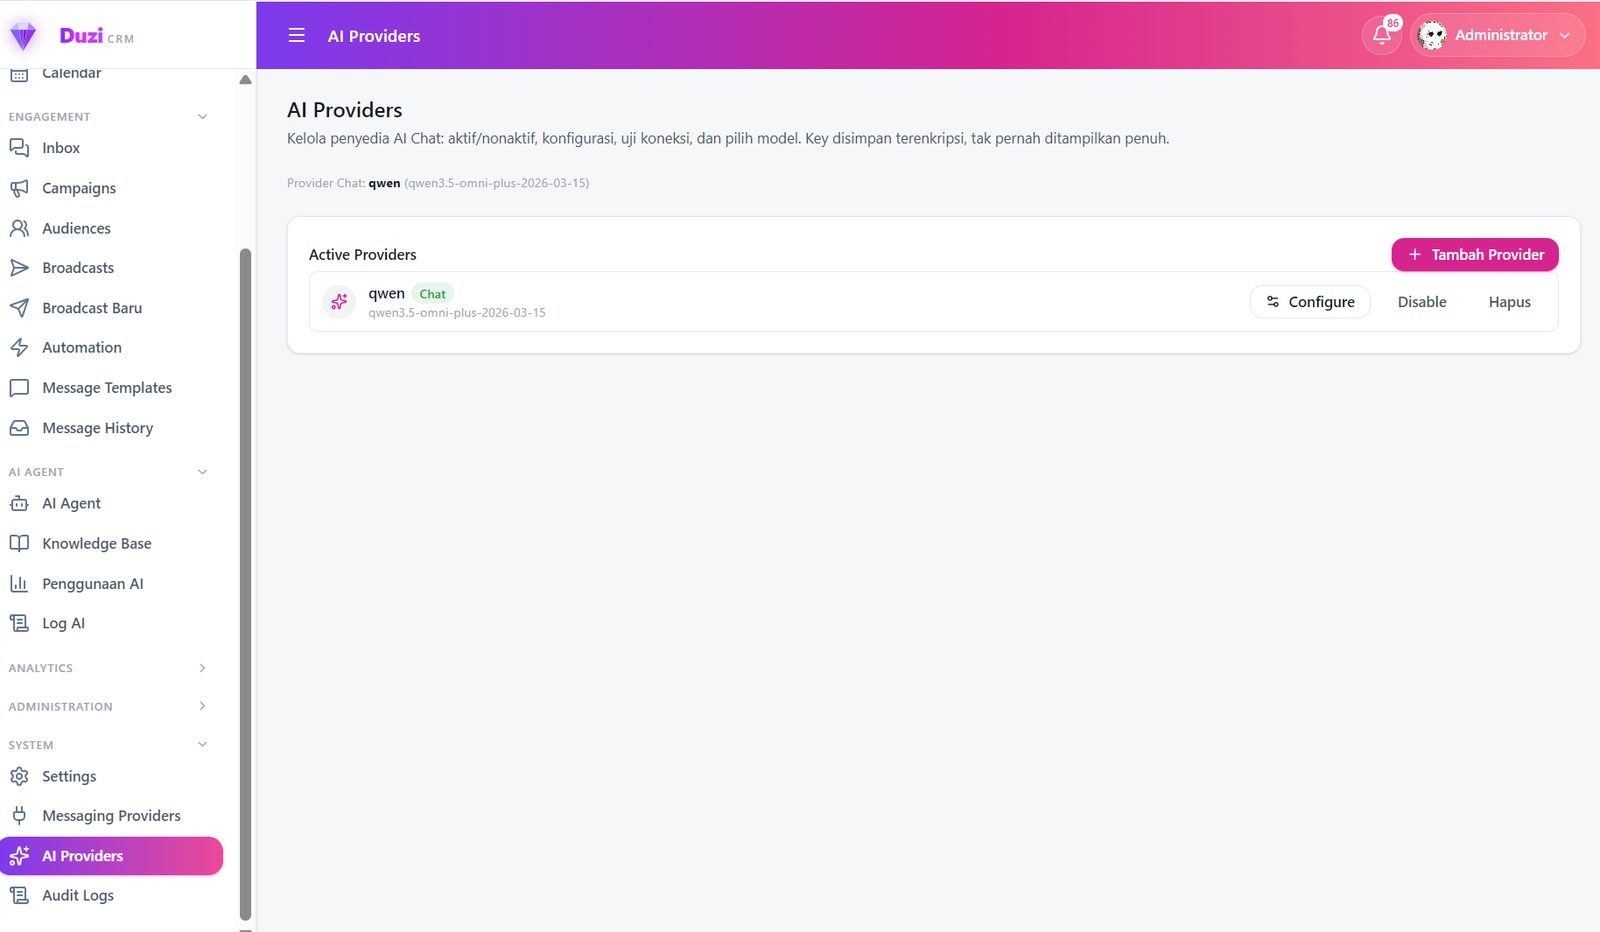Click the Log AI scroll icon
The width and height of the screenshot is (1600, 932).
19,623
